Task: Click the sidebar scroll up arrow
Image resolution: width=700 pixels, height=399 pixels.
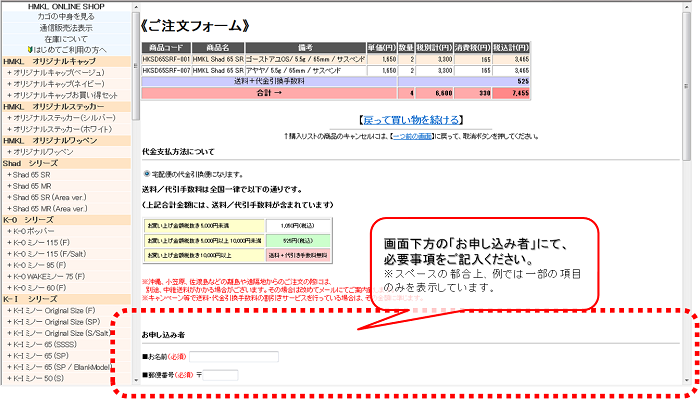Action: tap(136, 8)
